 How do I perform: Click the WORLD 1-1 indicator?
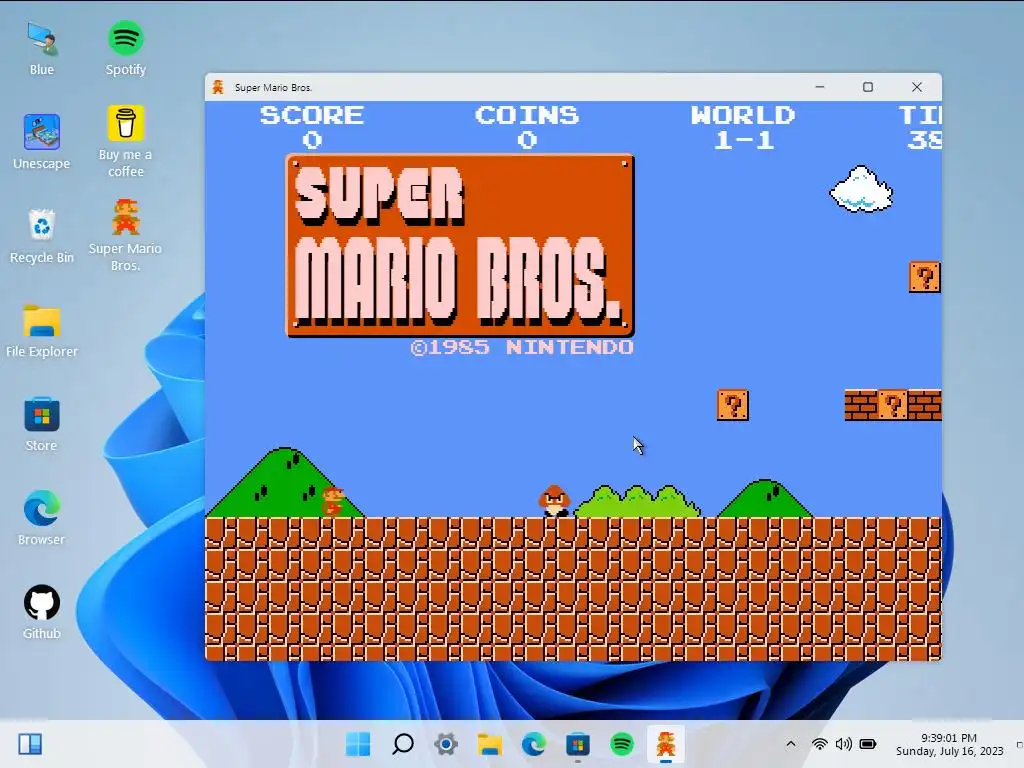tap(743, 127)
